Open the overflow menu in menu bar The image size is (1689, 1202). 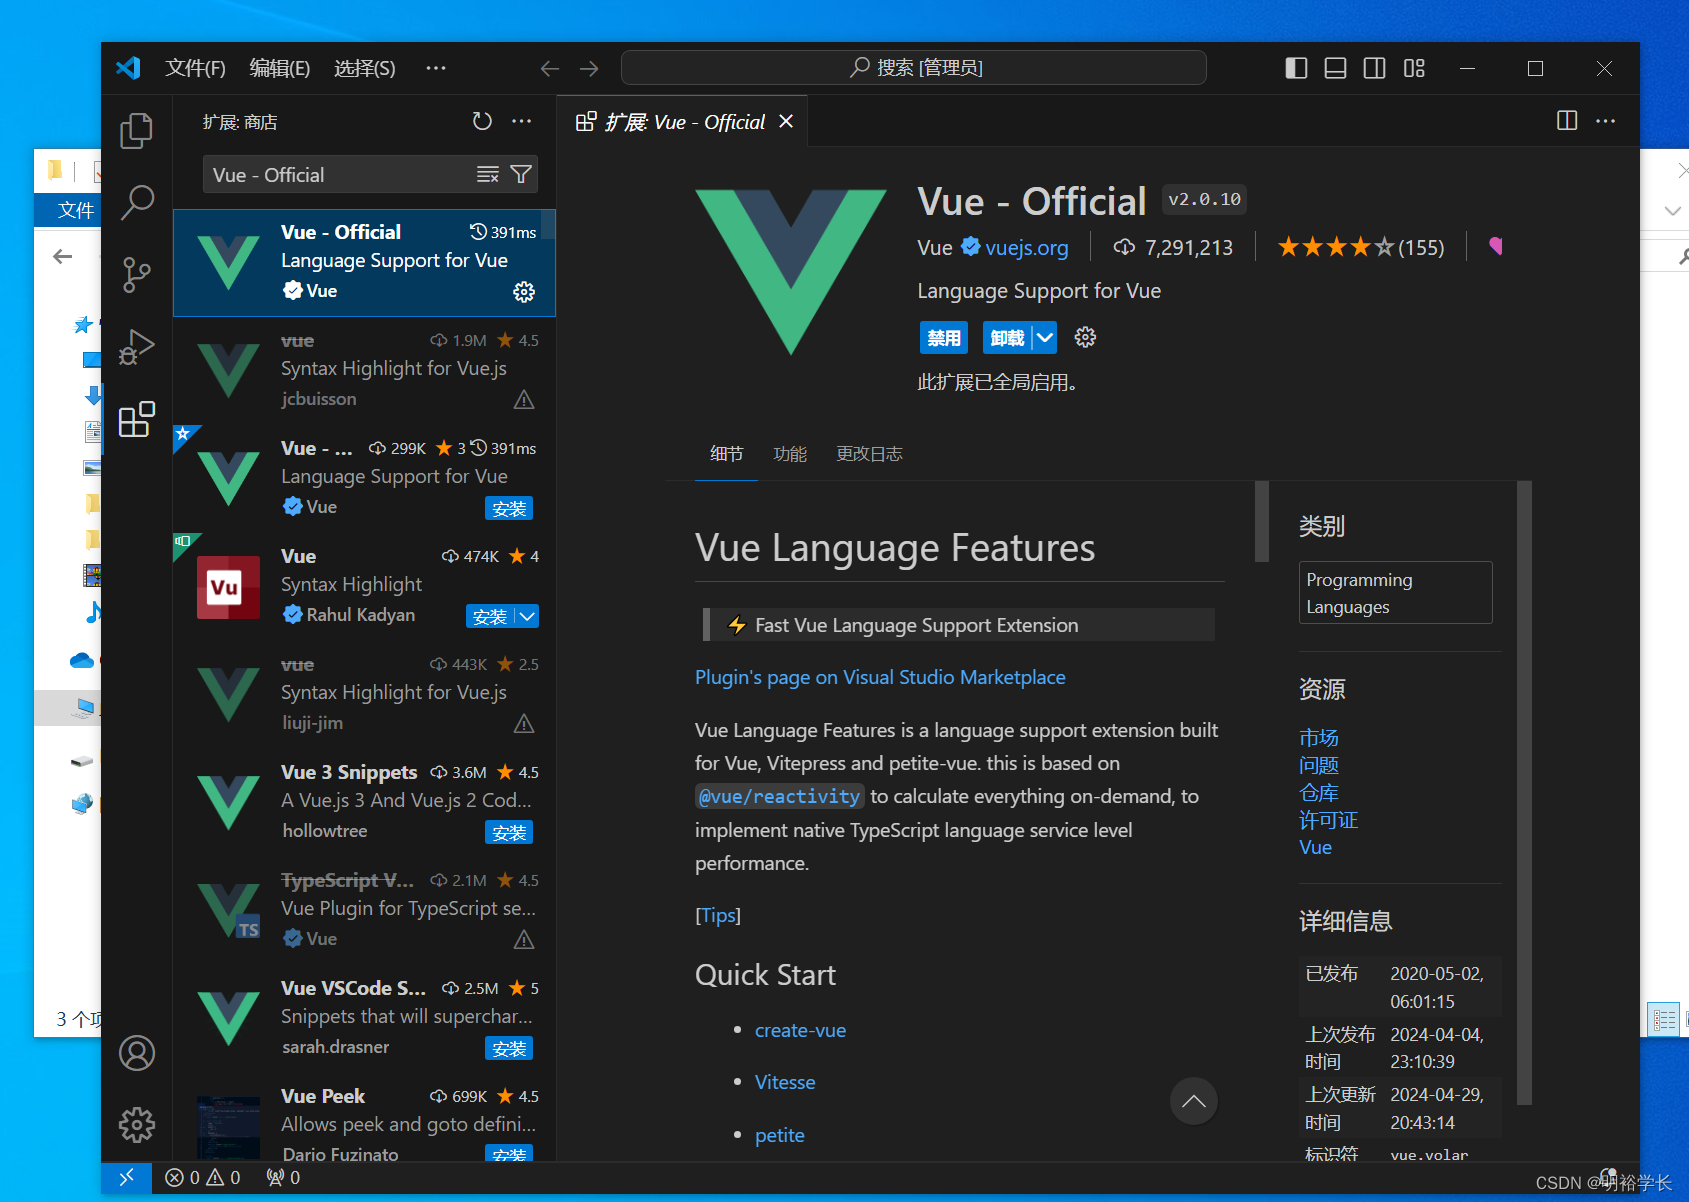(436, 68)
